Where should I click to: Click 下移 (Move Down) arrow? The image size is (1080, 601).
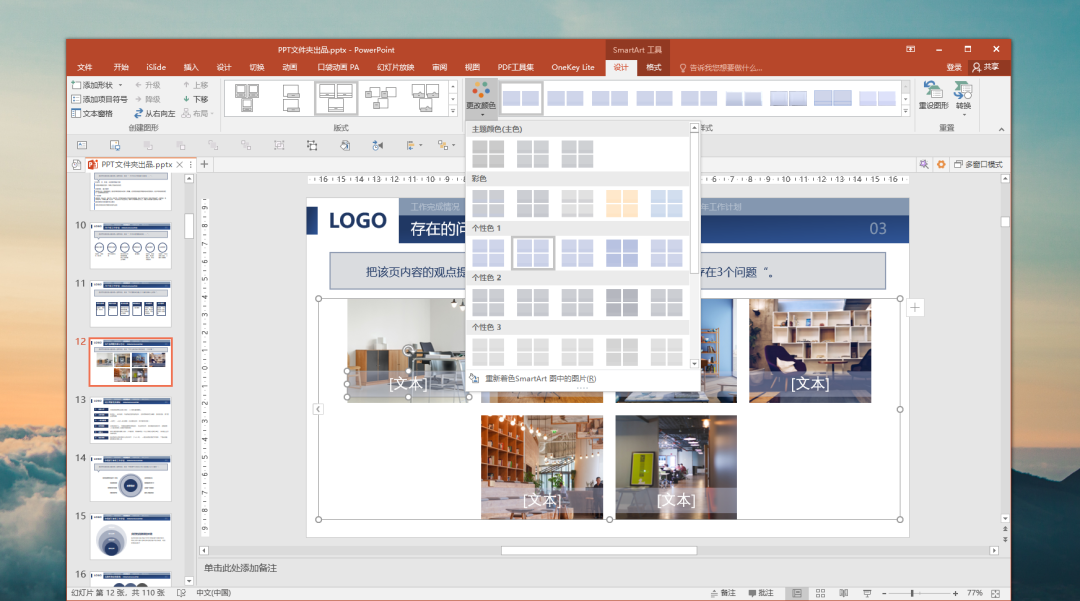(196, 99)
